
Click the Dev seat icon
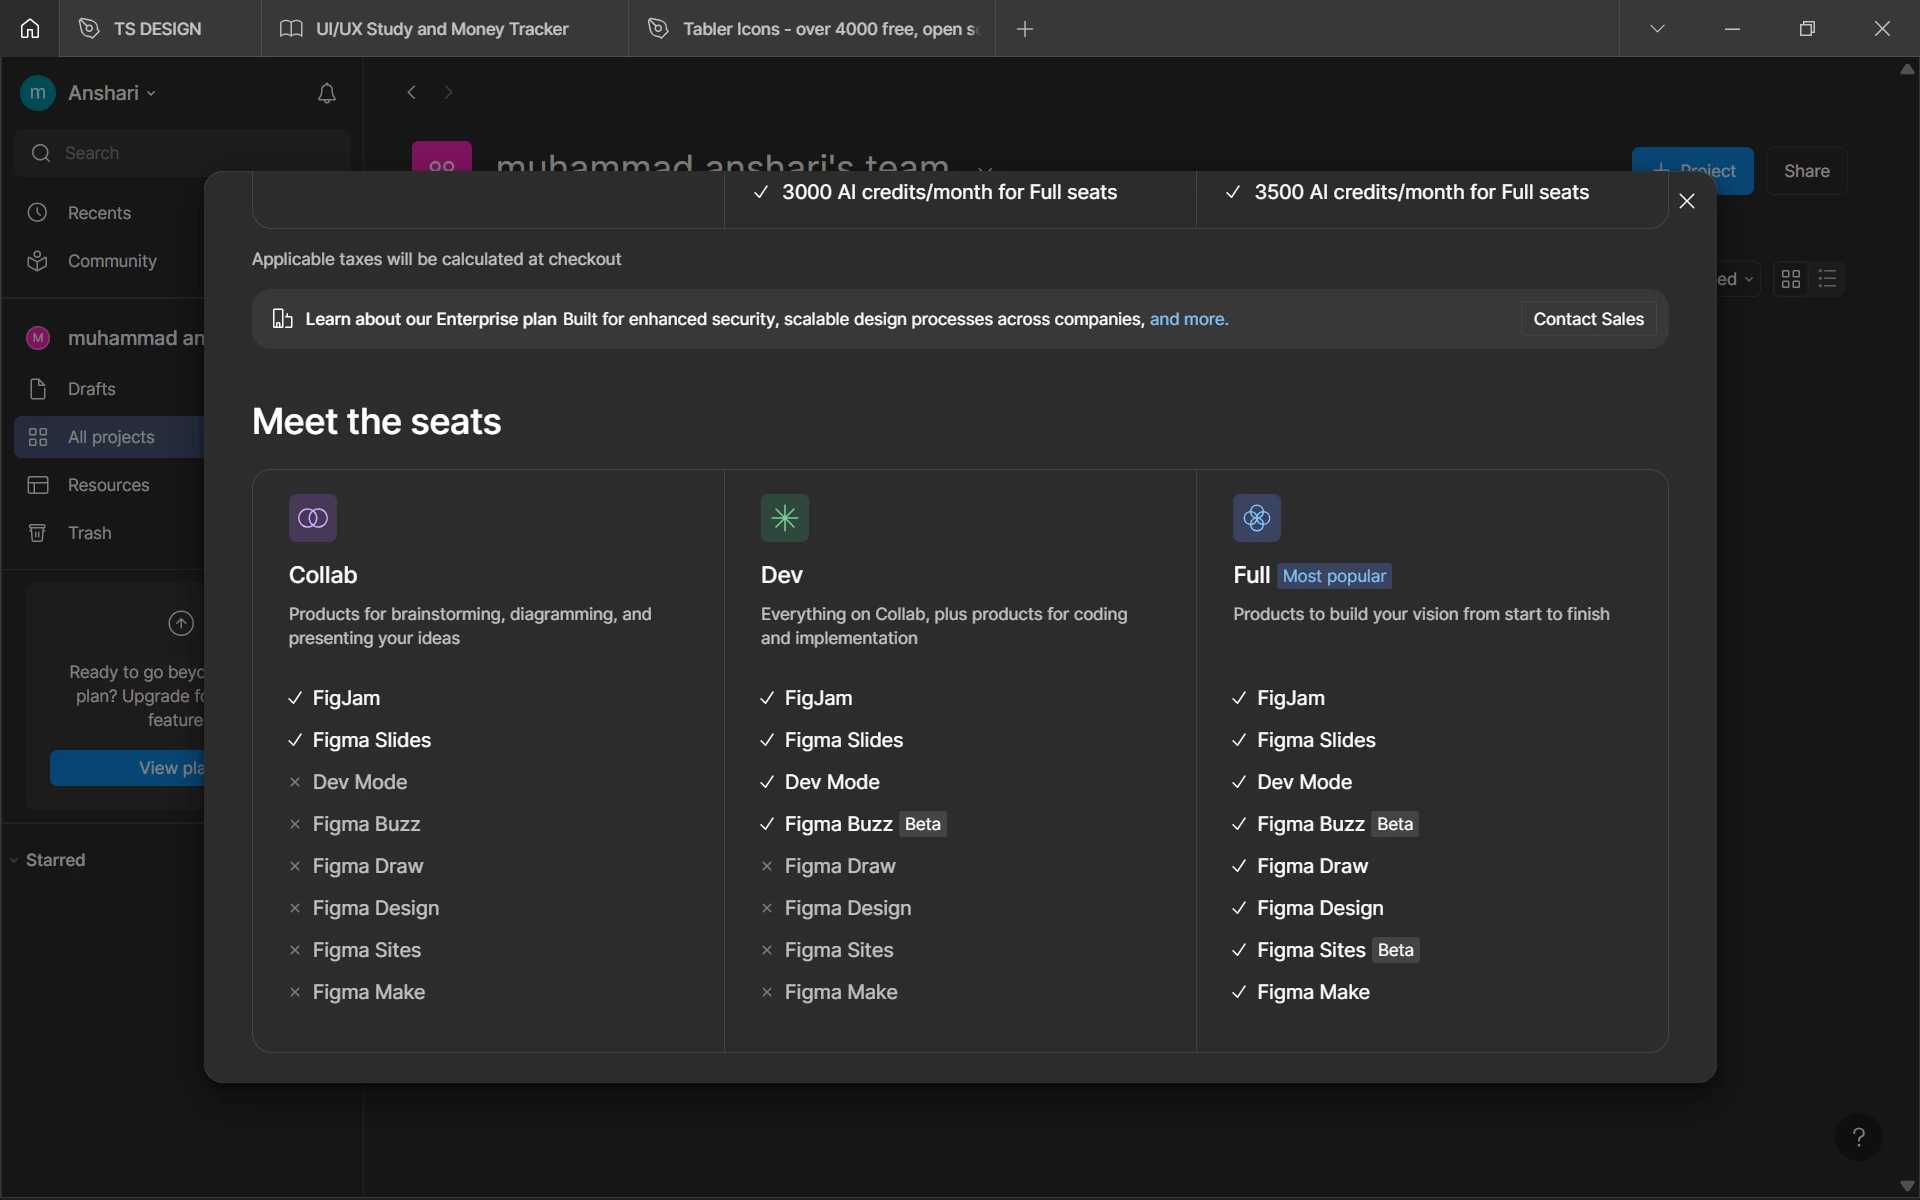pyautogui.click(x=784, y=518)
